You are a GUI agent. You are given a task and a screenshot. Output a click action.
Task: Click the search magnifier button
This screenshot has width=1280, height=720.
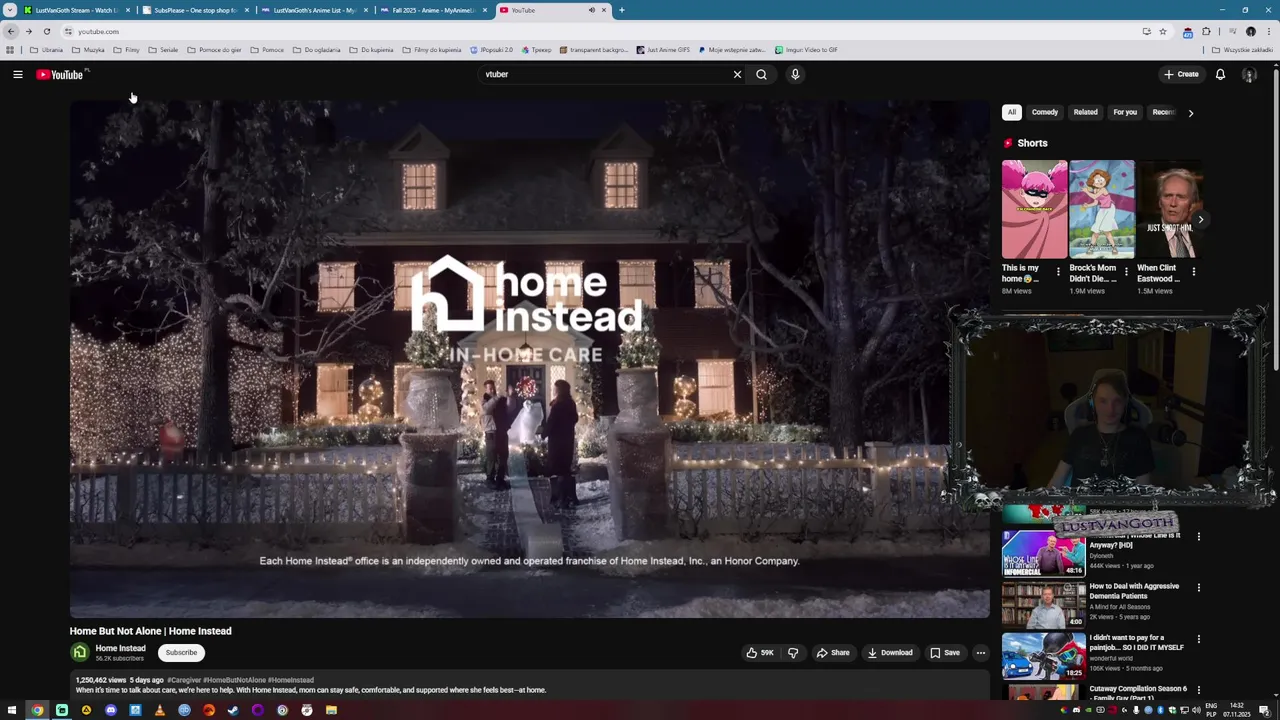(761, 74)
